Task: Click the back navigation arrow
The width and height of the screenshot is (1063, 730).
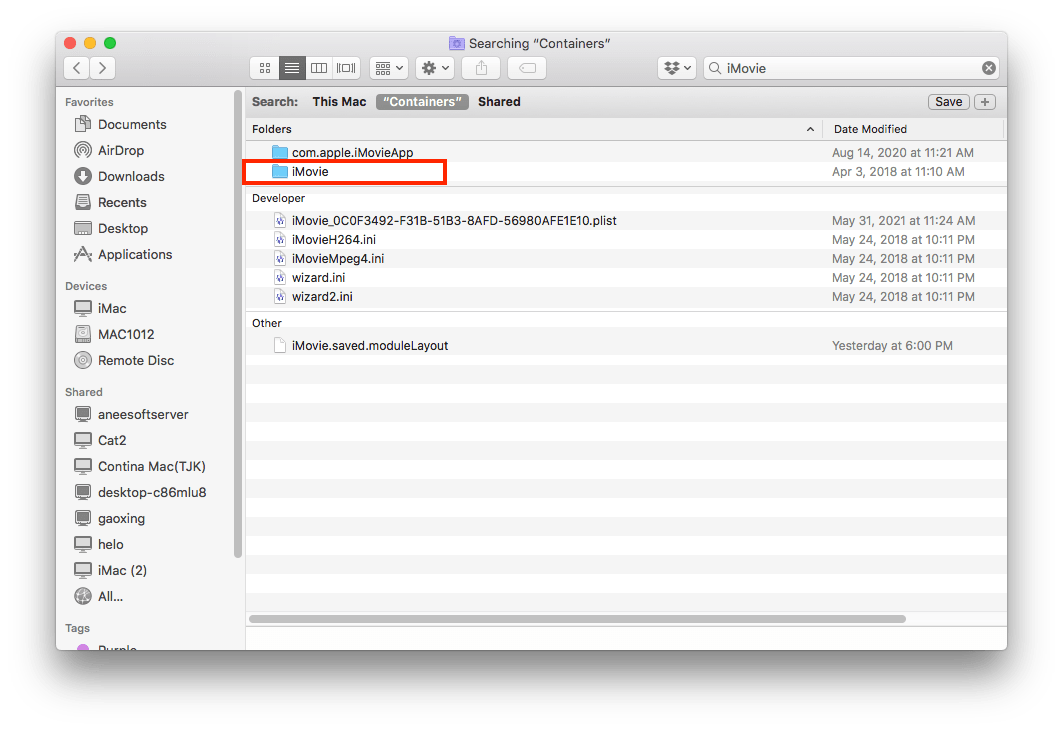Action: 76,67
